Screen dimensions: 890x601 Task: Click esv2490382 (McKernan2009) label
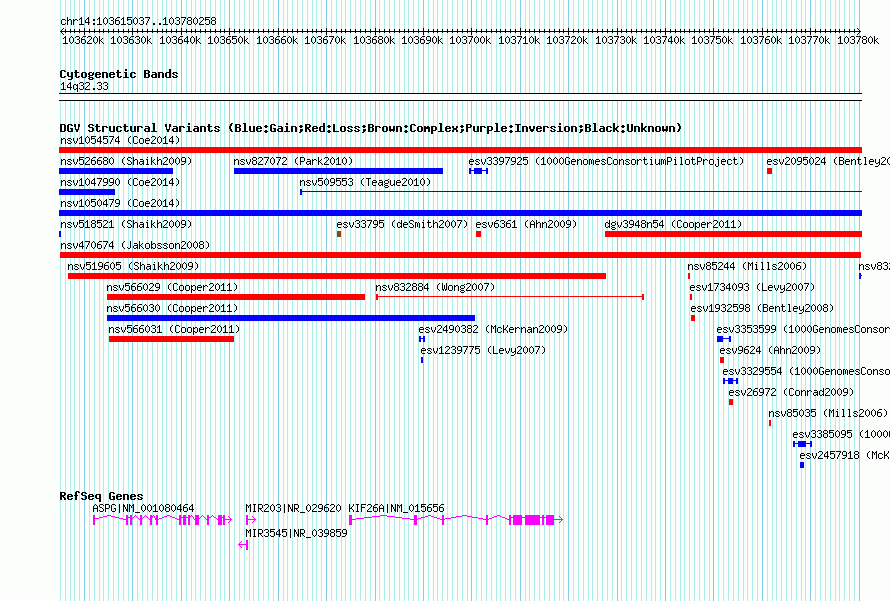coord(493,329)
